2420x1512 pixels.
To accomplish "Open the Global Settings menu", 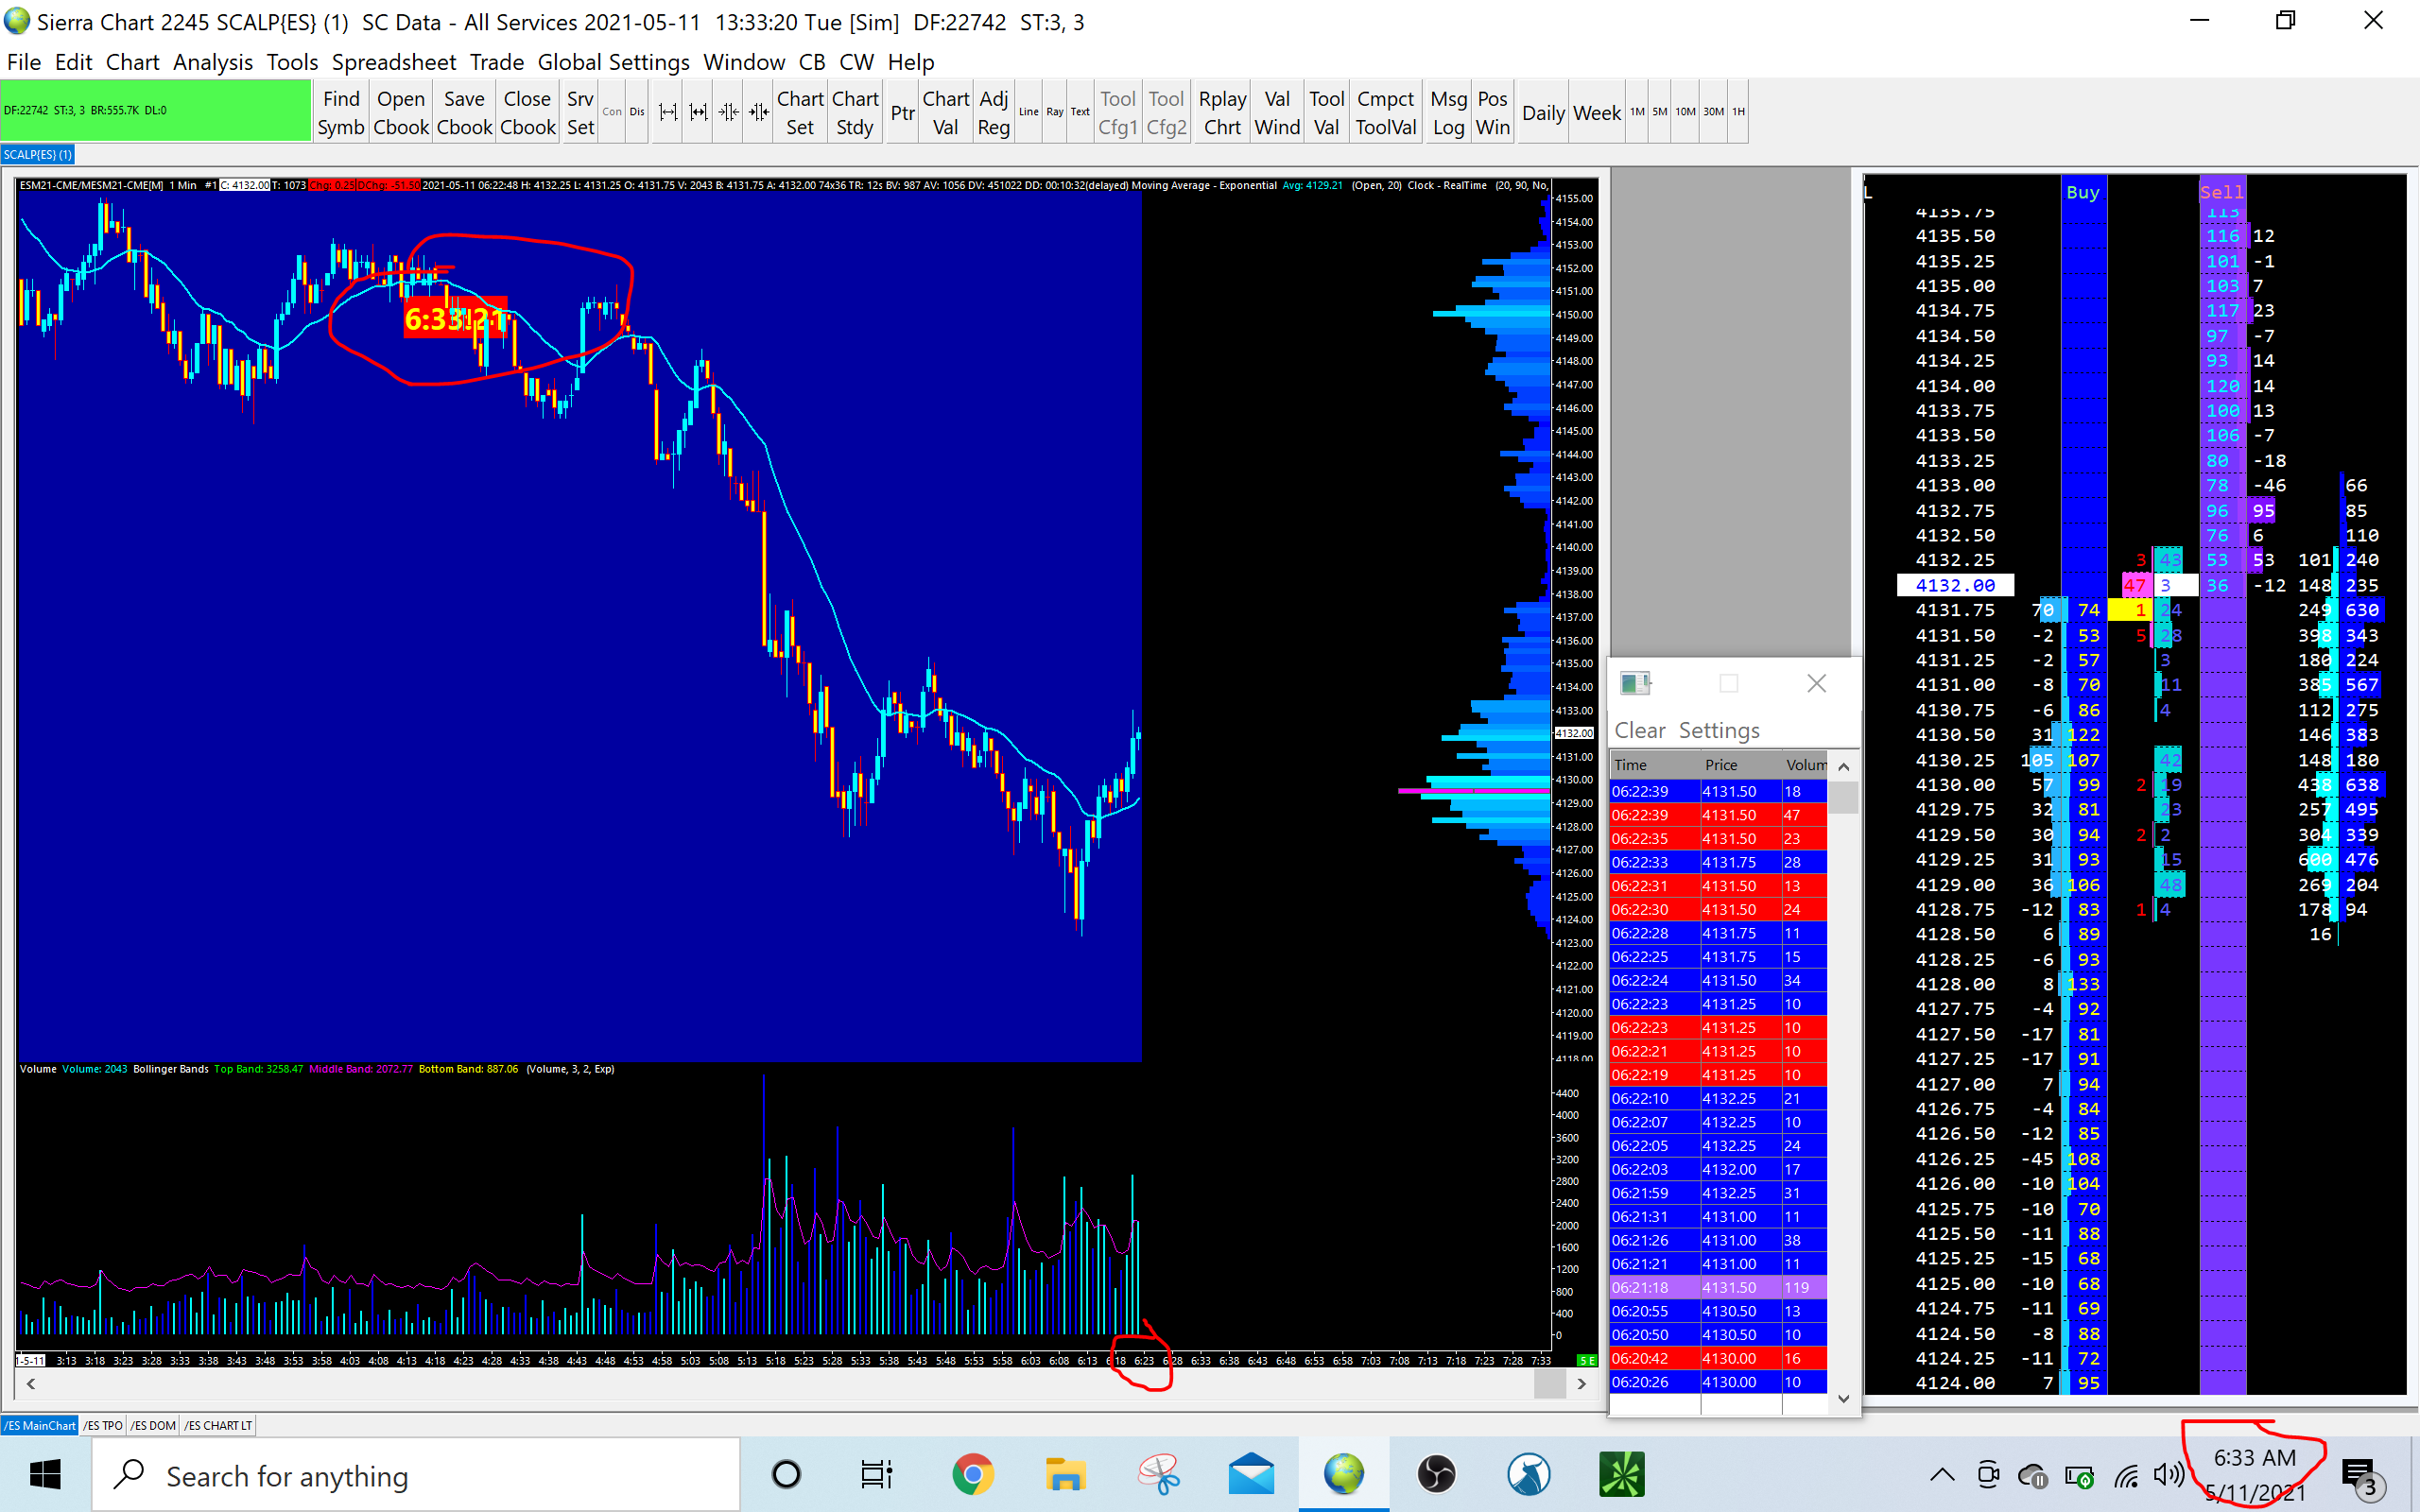I will click(x=613, y=62).
